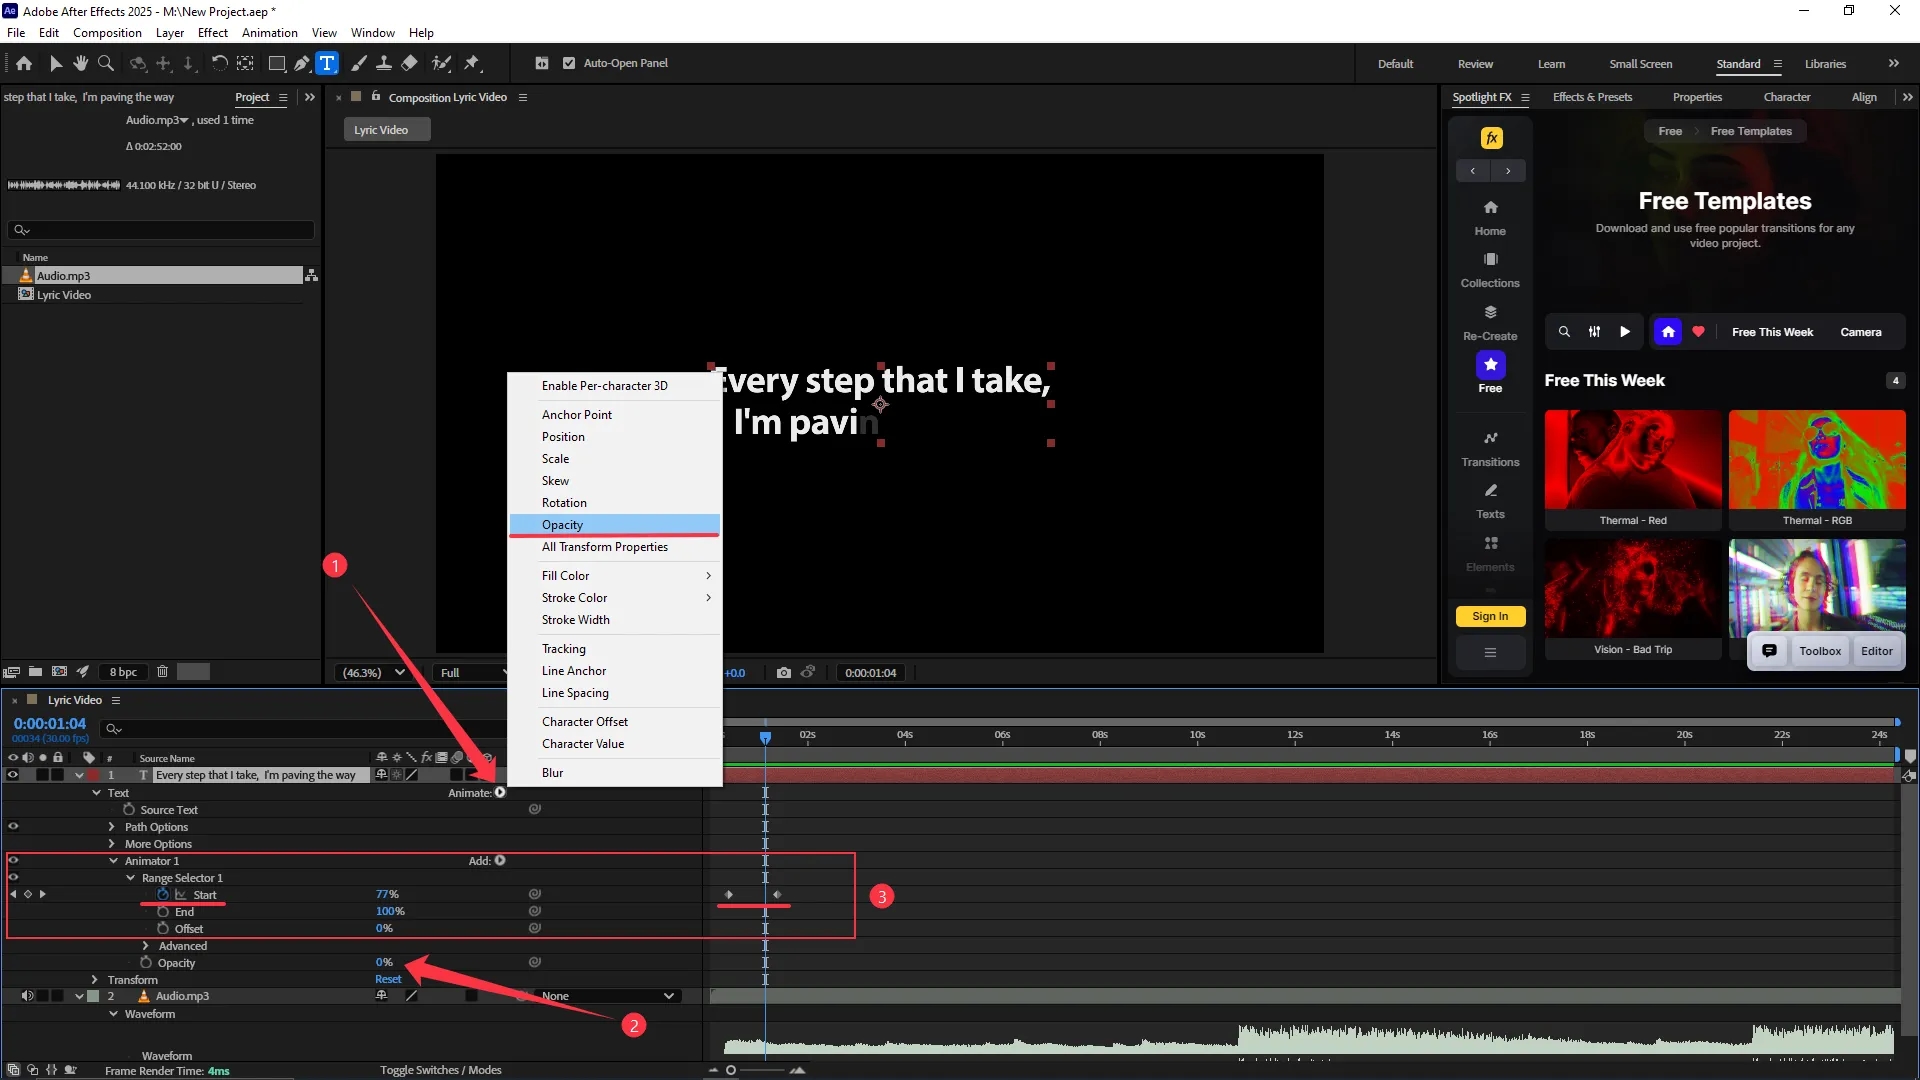
Task: Open Texts in Spotlight FX sidebar
Action: coord(1490,501)
